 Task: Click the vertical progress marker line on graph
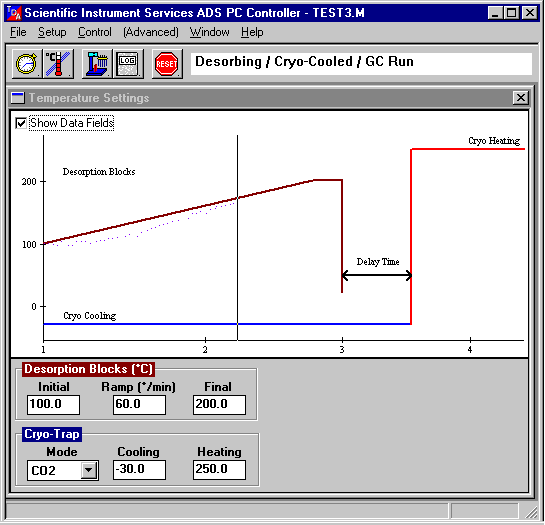pos(237,237)
